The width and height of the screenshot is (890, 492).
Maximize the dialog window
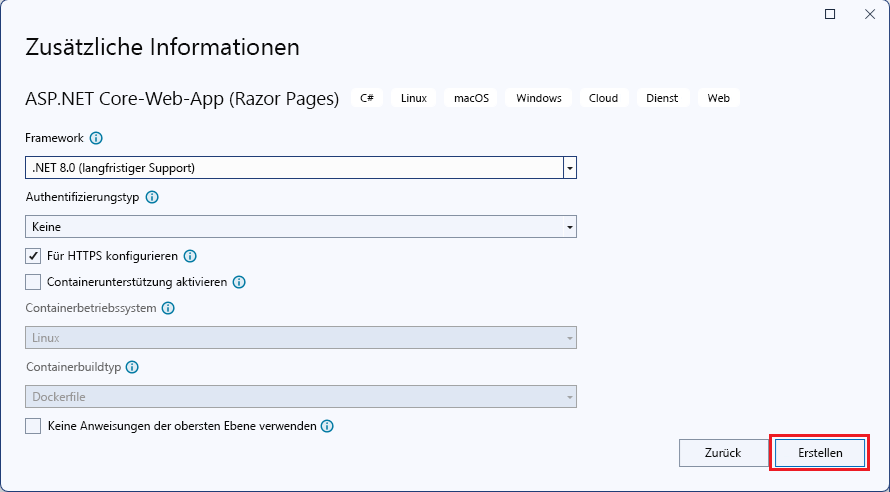point(830,14)
